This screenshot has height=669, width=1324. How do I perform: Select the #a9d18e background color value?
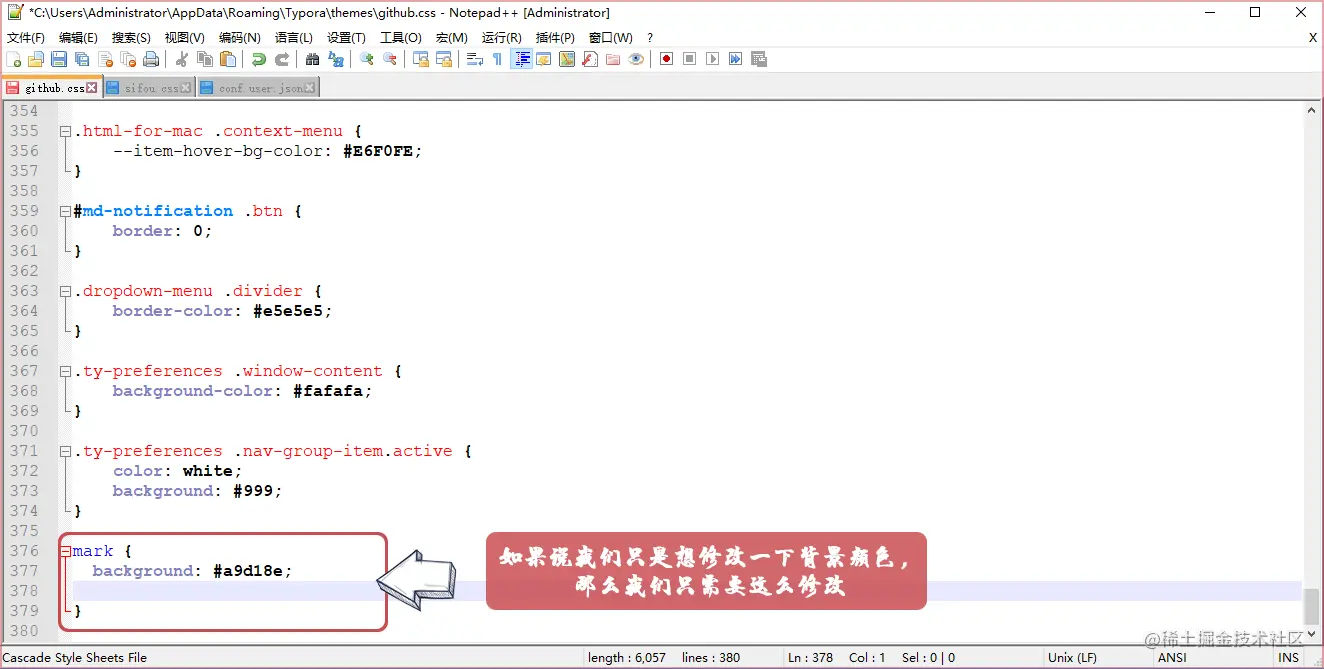coord(255,571)
